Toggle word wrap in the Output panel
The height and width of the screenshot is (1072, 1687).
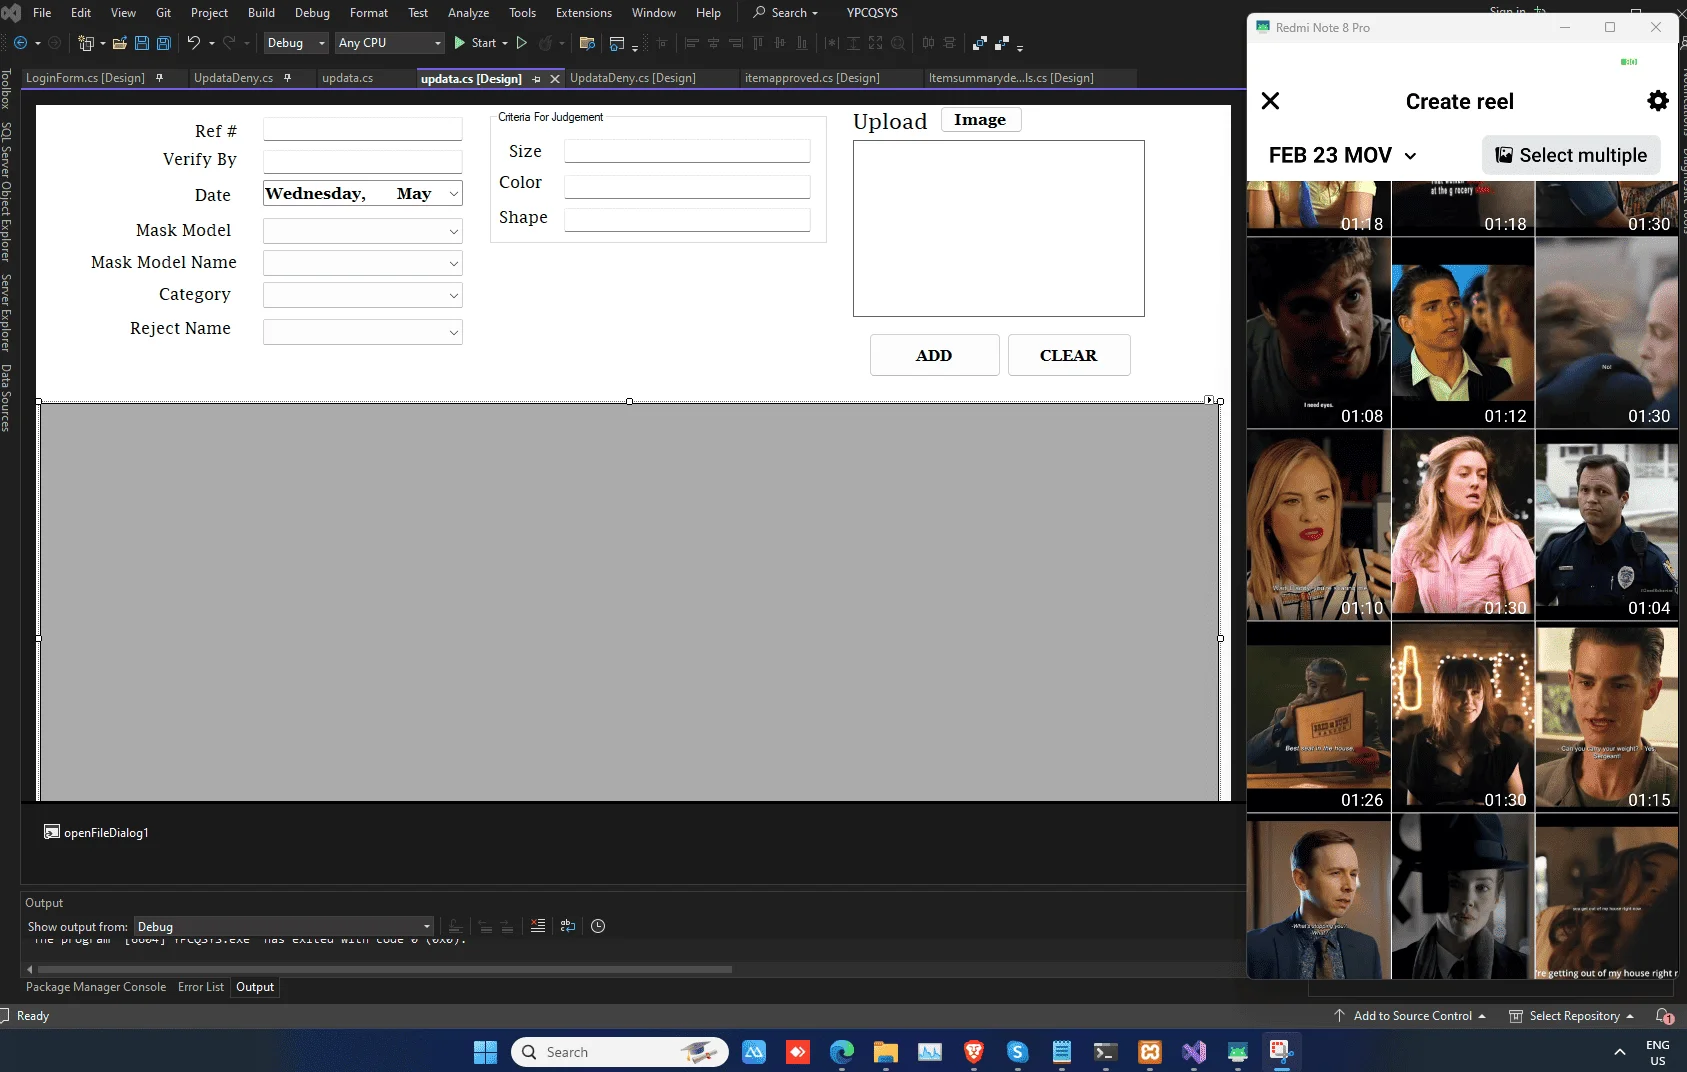click(568, 926)
